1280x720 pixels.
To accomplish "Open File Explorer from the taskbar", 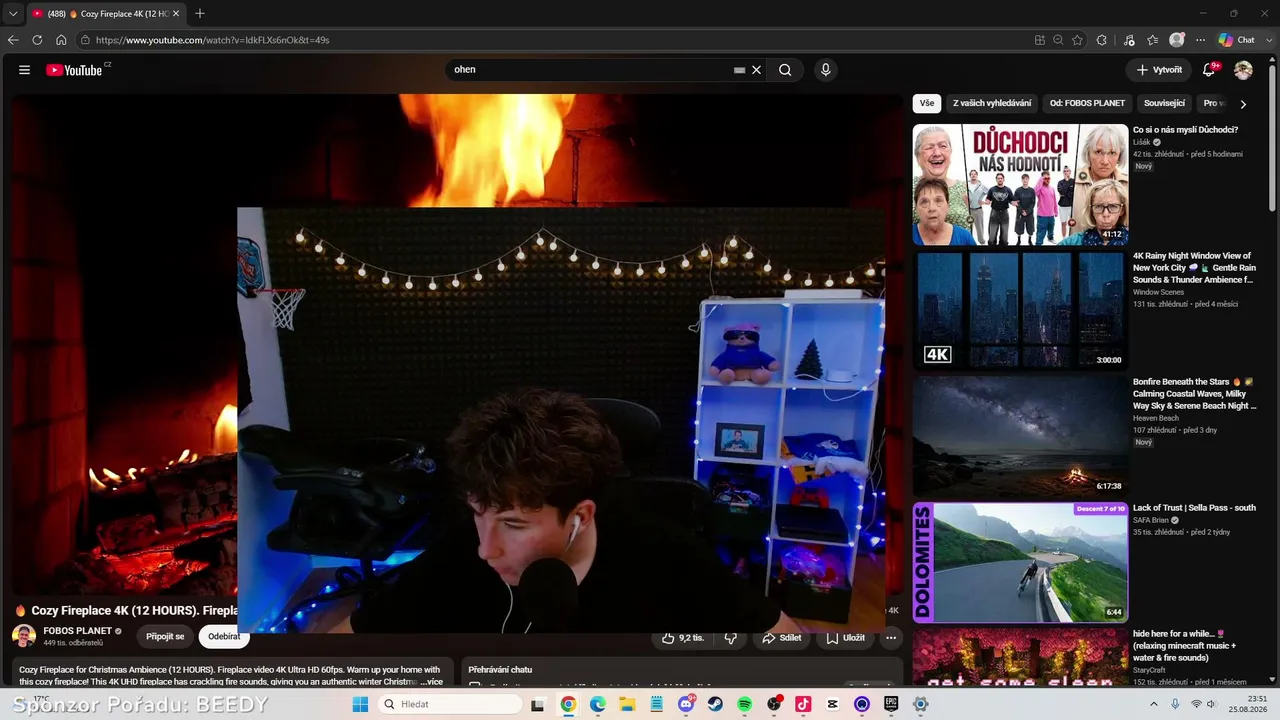I will click(x=627, y=704).
